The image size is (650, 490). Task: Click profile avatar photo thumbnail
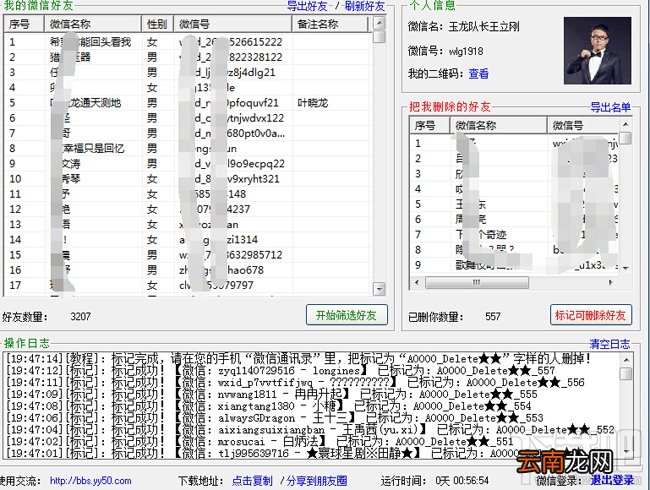597,51
